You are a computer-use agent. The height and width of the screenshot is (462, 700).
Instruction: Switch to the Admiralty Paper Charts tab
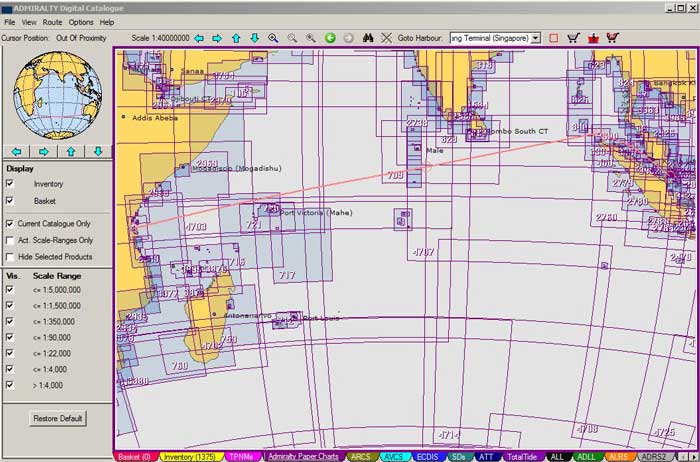tap(304, 456)
